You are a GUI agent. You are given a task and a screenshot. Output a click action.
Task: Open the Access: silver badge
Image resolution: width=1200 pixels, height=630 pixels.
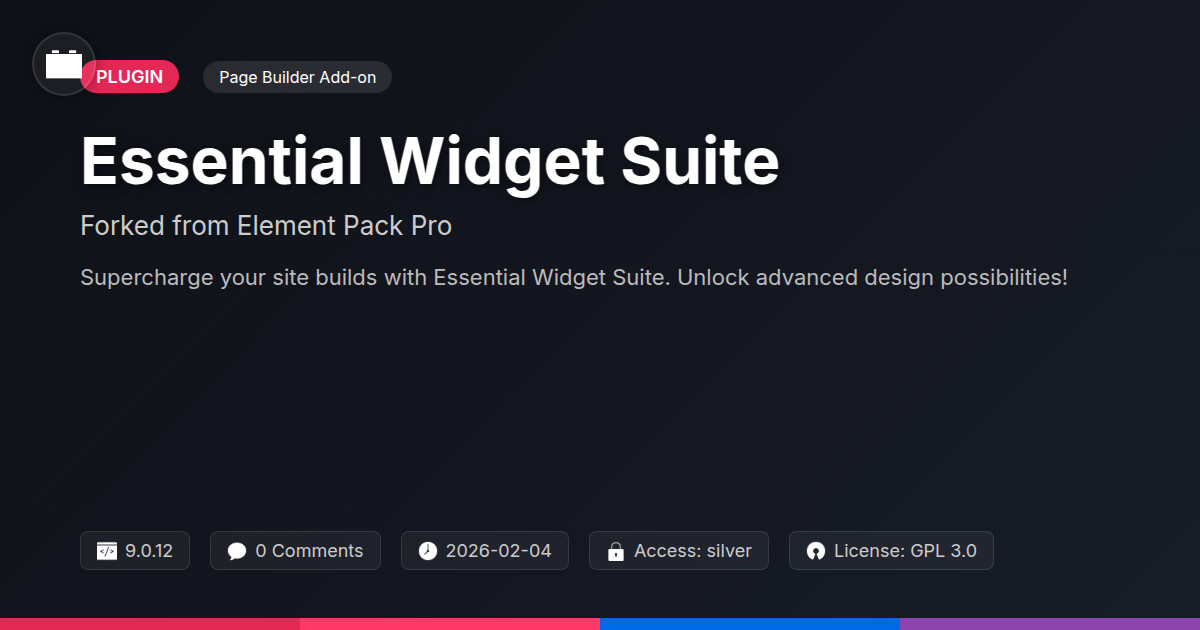click(679, 551)
